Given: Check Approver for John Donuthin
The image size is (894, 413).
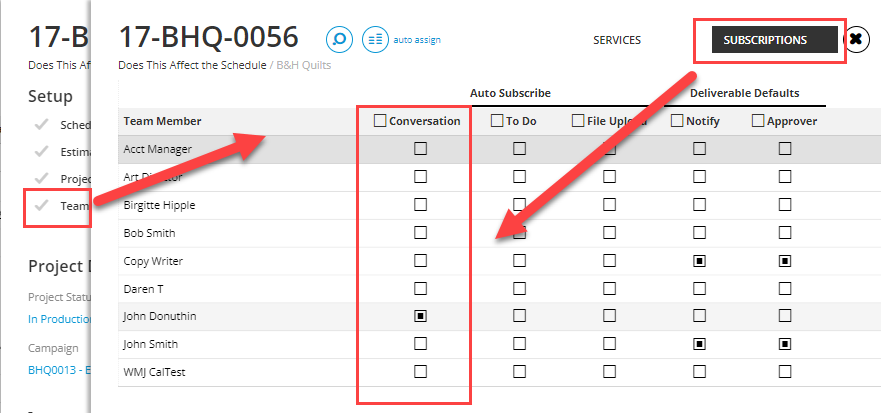Looking at the screenshot, I should pos(785,315).
